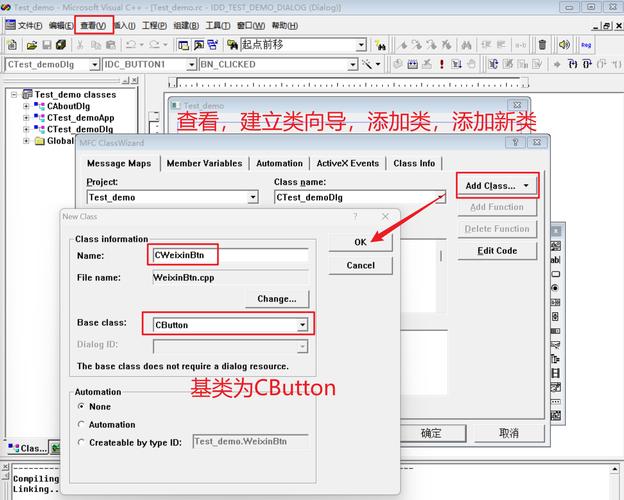The width and height of the screenshot is (624, 500).
Task: Expand the CTest_demoApp class node
Action: tap(26, 118)
